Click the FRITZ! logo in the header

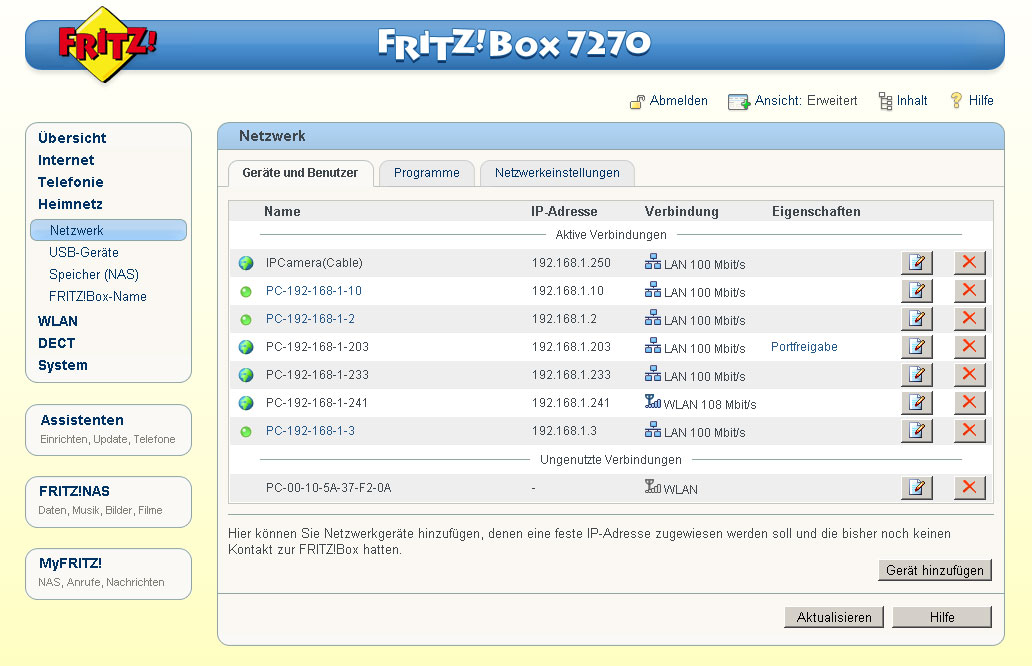106,45
